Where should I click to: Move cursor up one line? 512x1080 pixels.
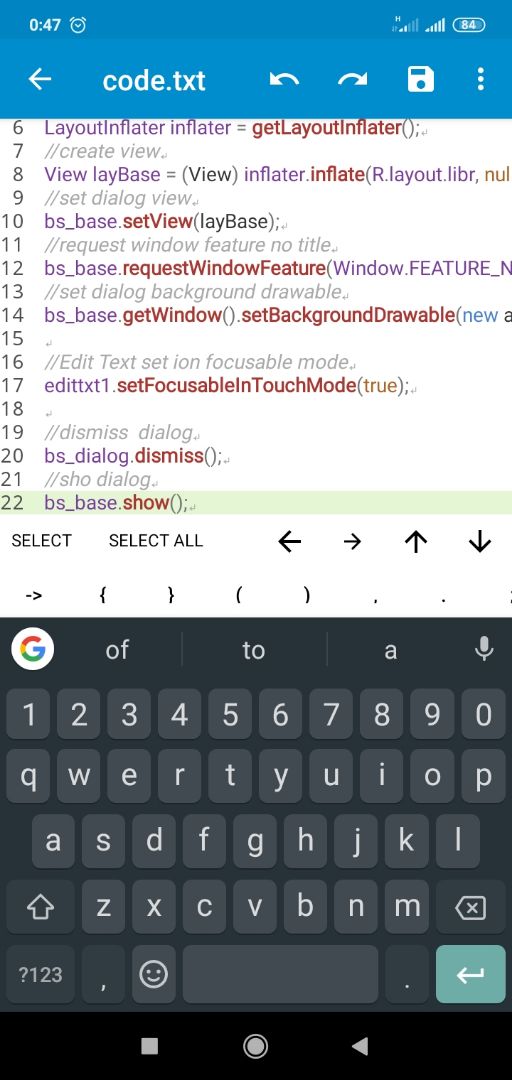point(416,542)
